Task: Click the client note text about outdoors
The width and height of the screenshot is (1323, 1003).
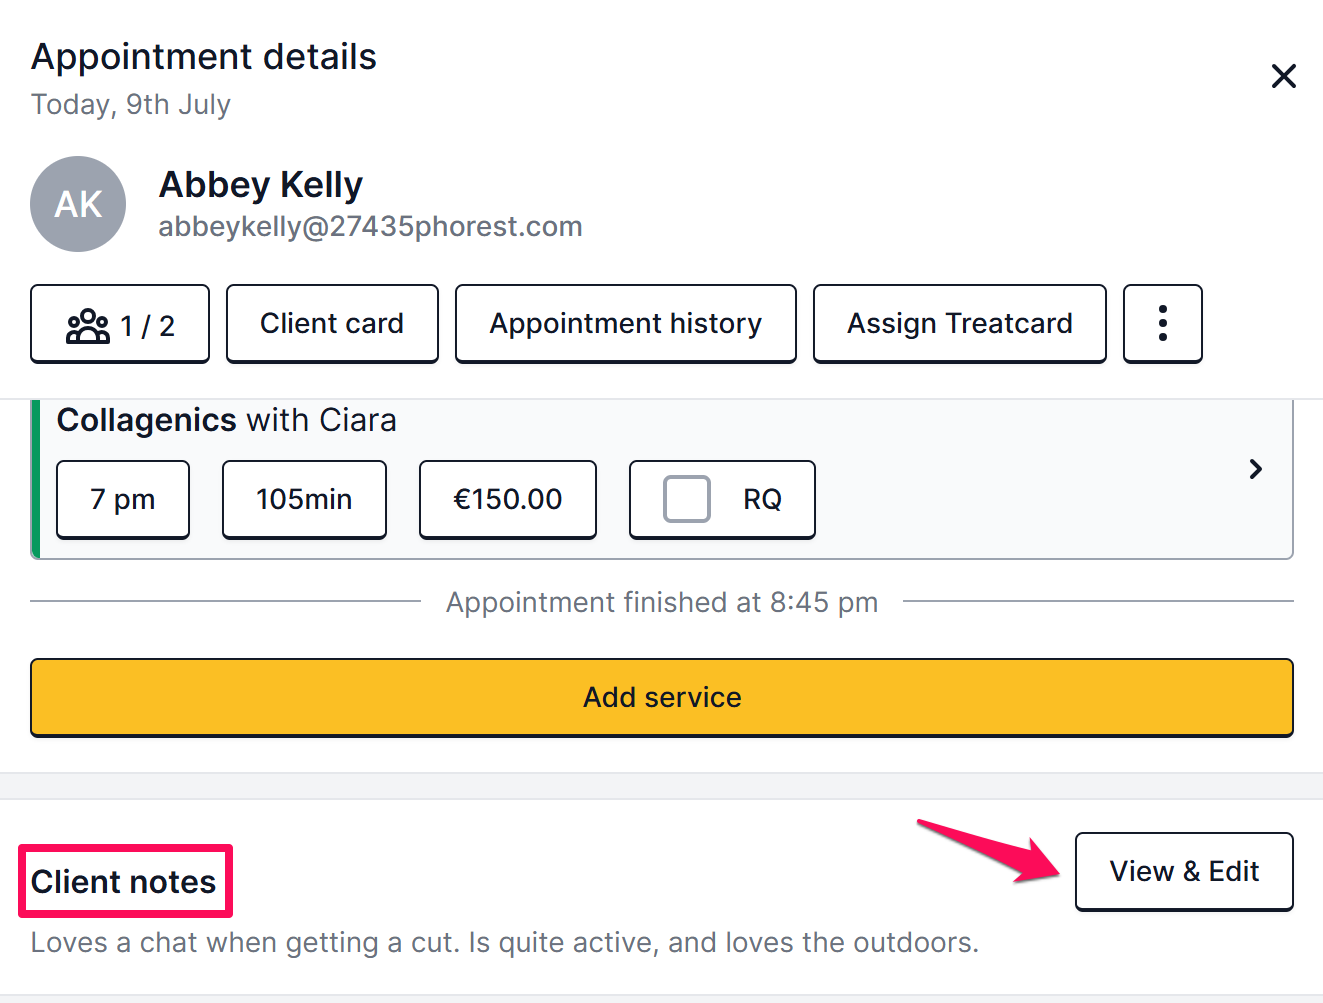Action: click(x=505, y=943)
